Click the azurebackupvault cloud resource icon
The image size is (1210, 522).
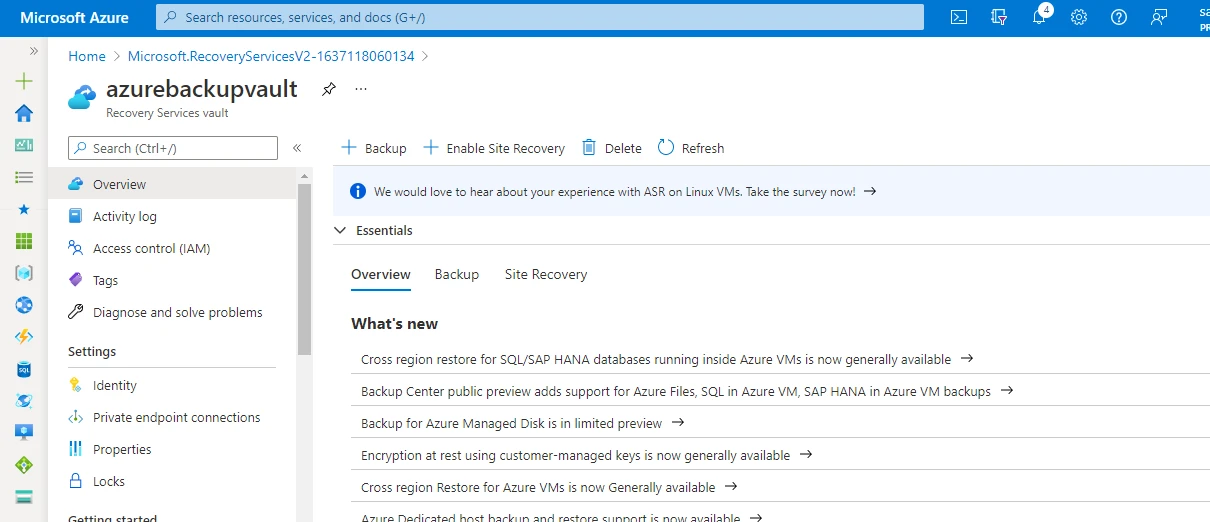81,97
